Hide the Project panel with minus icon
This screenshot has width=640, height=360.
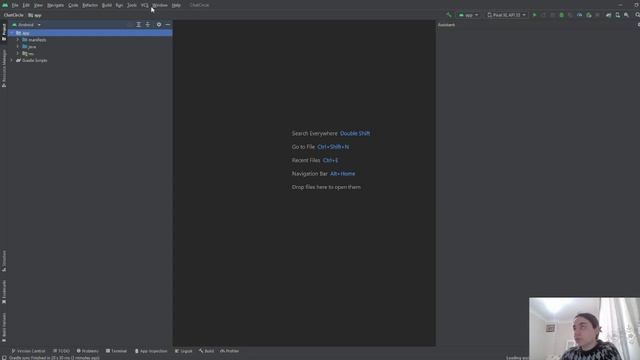tap(168, 24)
